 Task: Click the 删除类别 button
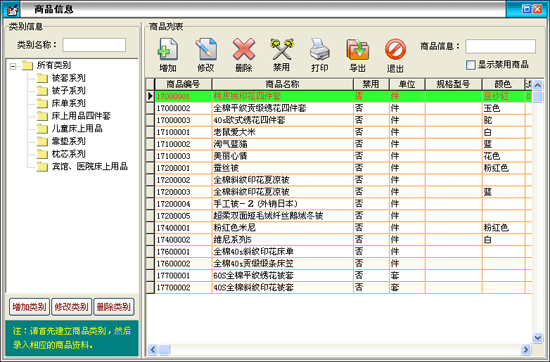(114, 307)
